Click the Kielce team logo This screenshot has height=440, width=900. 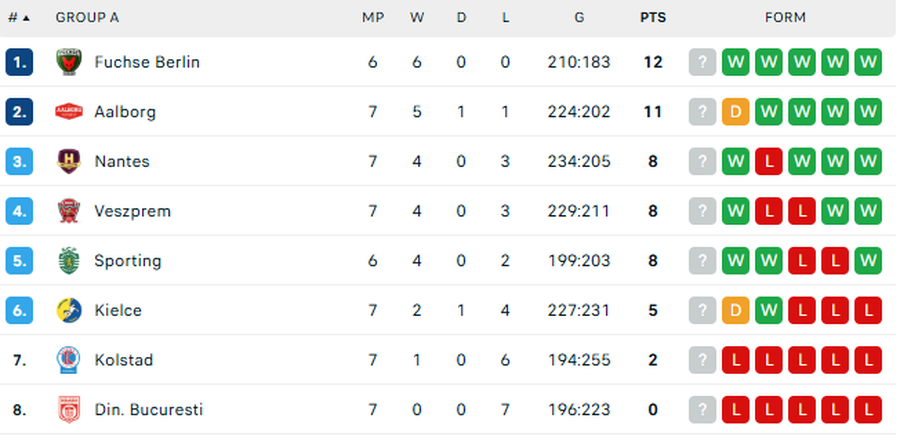68,310
